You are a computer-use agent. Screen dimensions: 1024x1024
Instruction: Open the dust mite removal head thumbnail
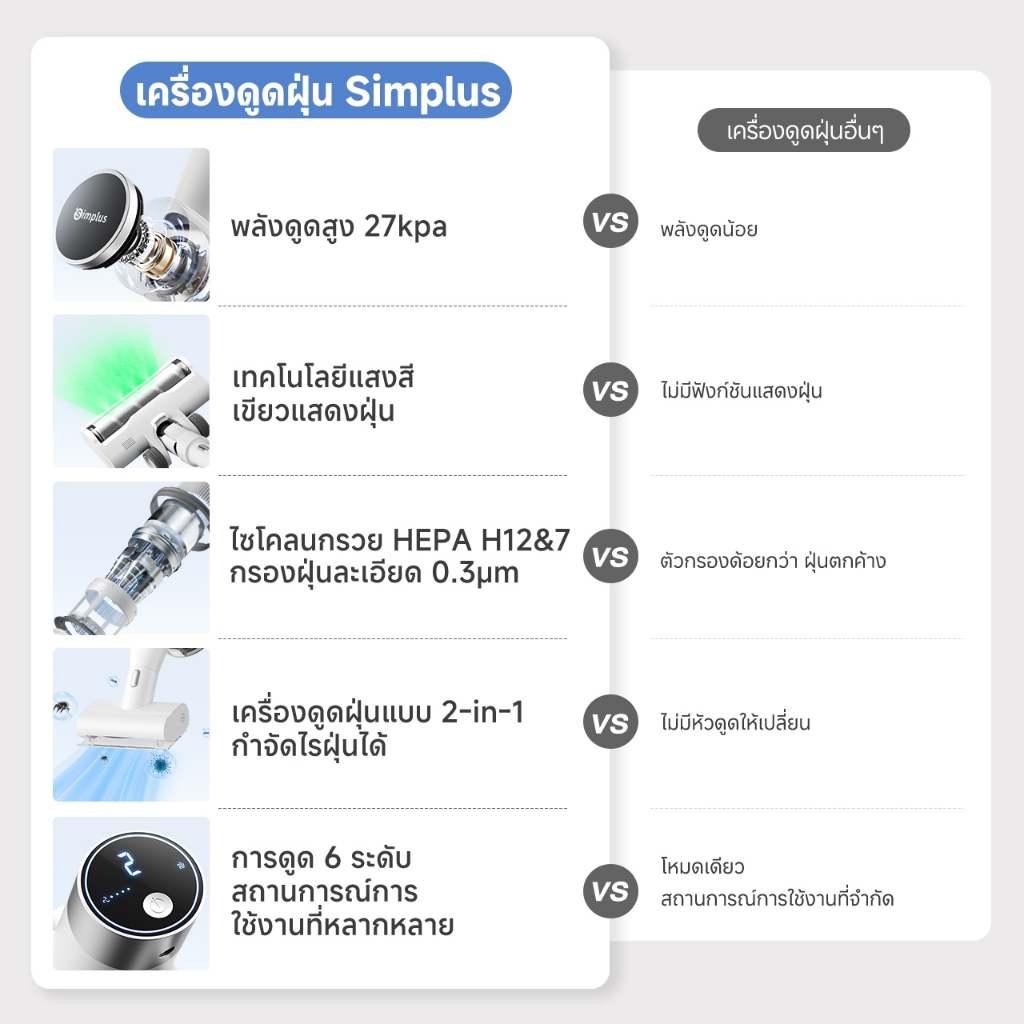tap(131, 725)
